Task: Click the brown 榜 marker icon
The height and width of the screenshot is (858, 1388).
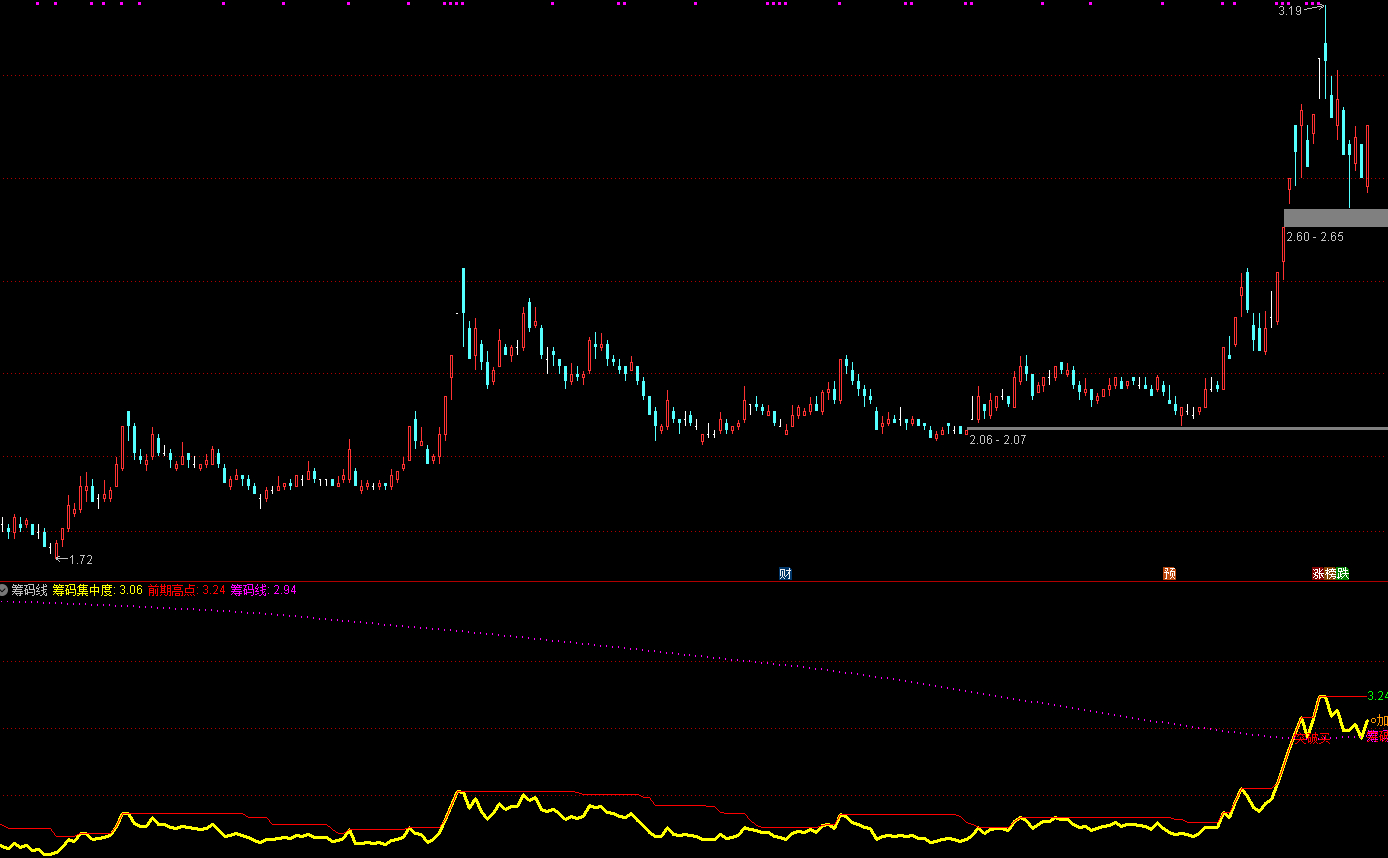Action: [1330, 574]
